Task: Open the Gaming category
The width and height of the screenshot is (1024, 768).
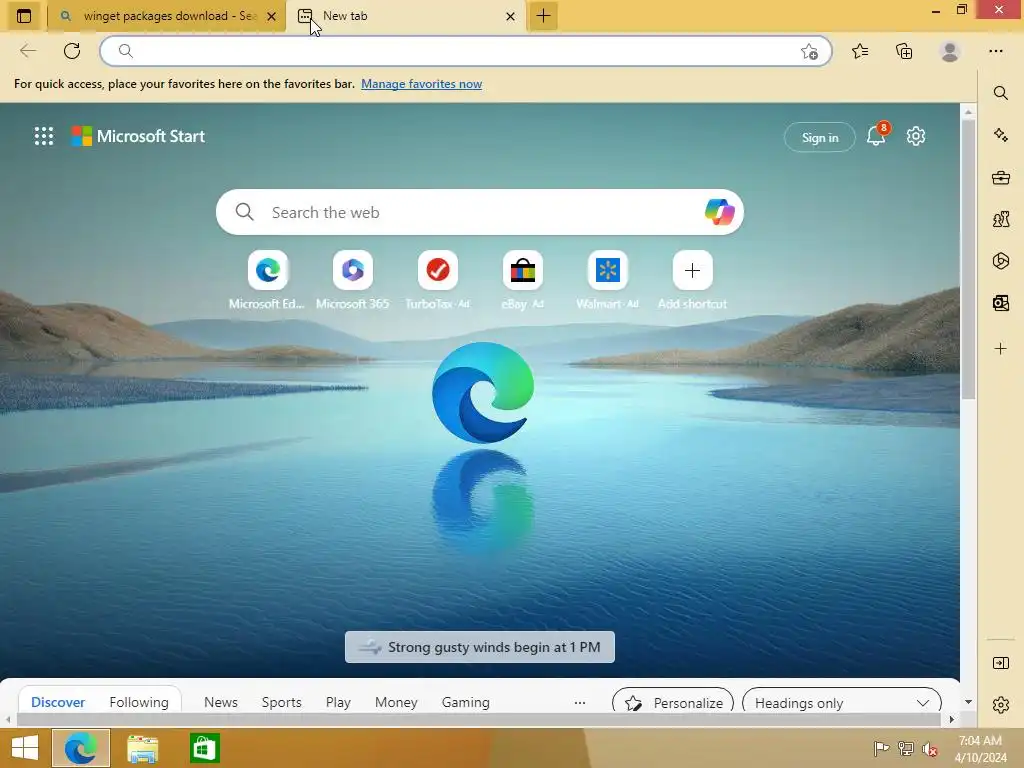Action: click(466, 702)
